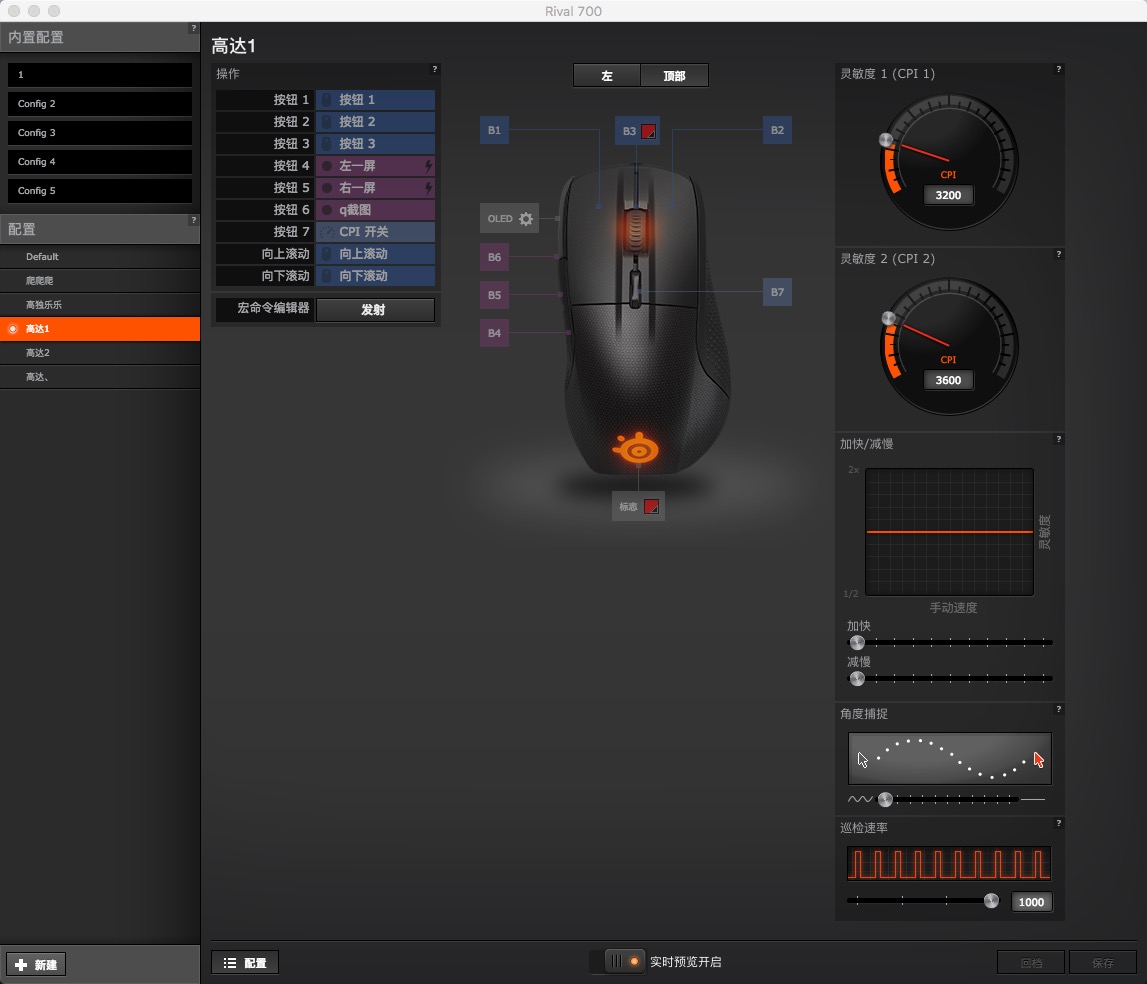Open 向下滚动 scroll mapping
This screenshot has width=1147, height=984.
(x=375, y=275)
